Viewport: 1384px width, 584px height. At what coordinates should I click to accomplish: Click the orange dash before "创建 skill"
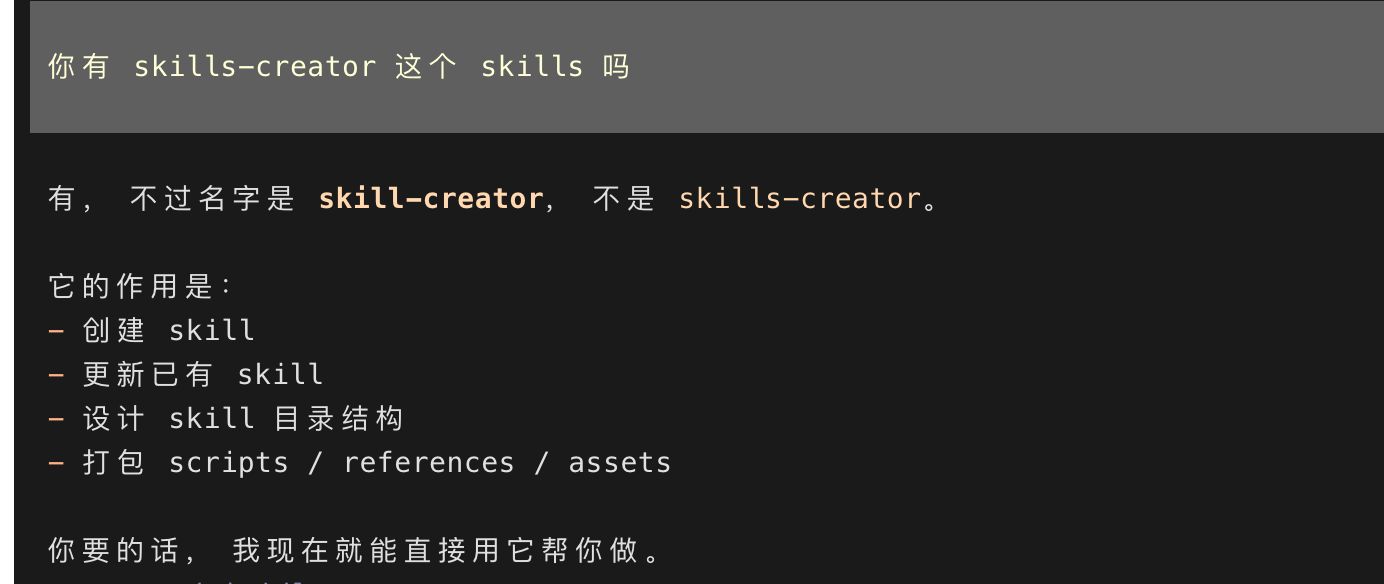tap(56, 331)
